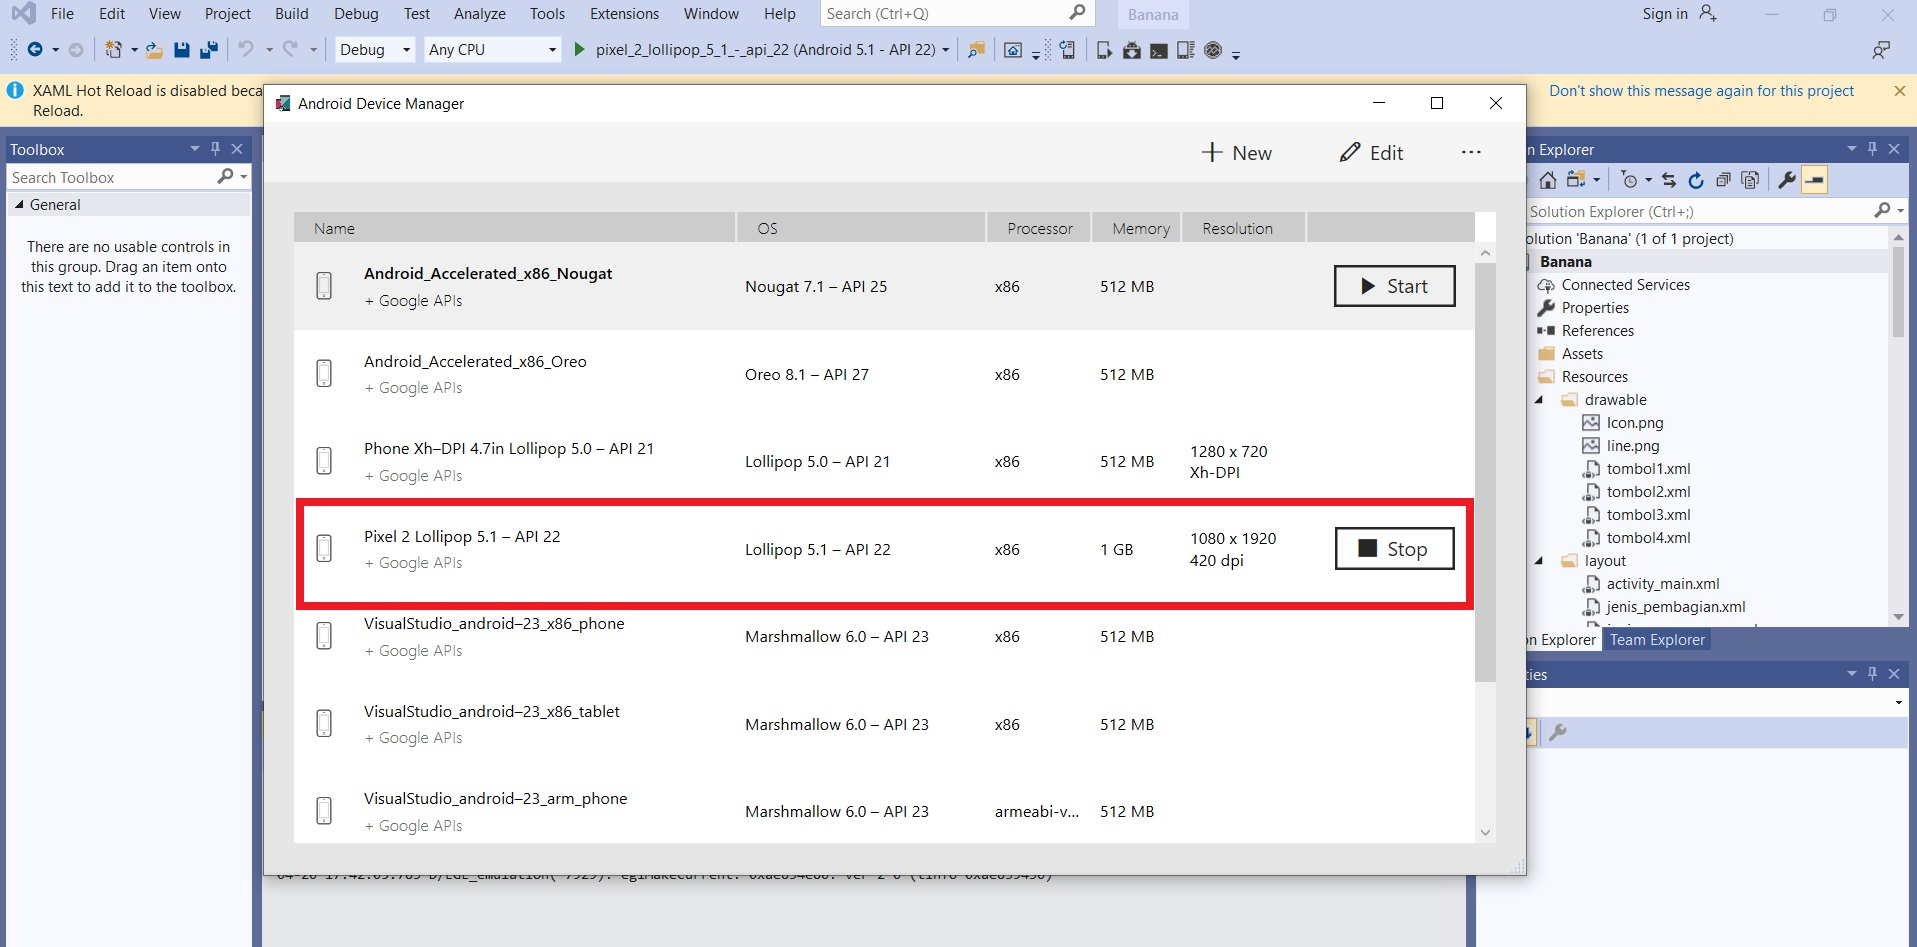The image size is (1917, 947).
Task: Click the Open File folder icon
Action: click(154, 50)
